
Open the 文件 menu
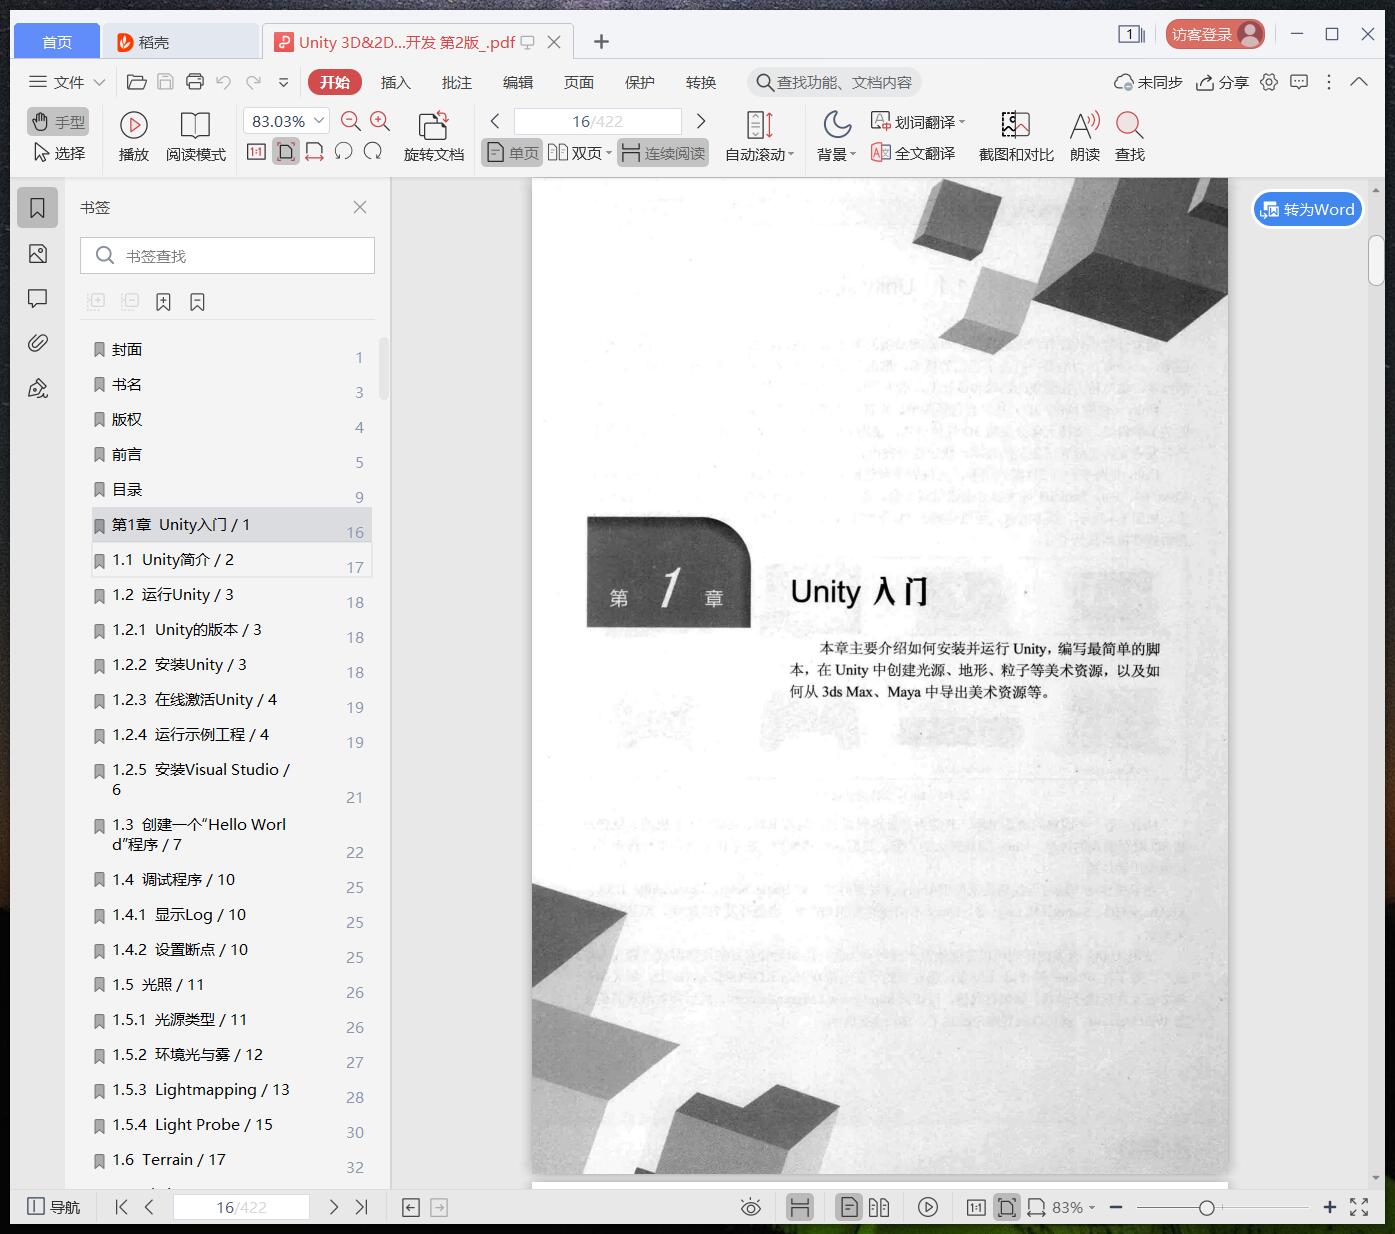[67, 82]
